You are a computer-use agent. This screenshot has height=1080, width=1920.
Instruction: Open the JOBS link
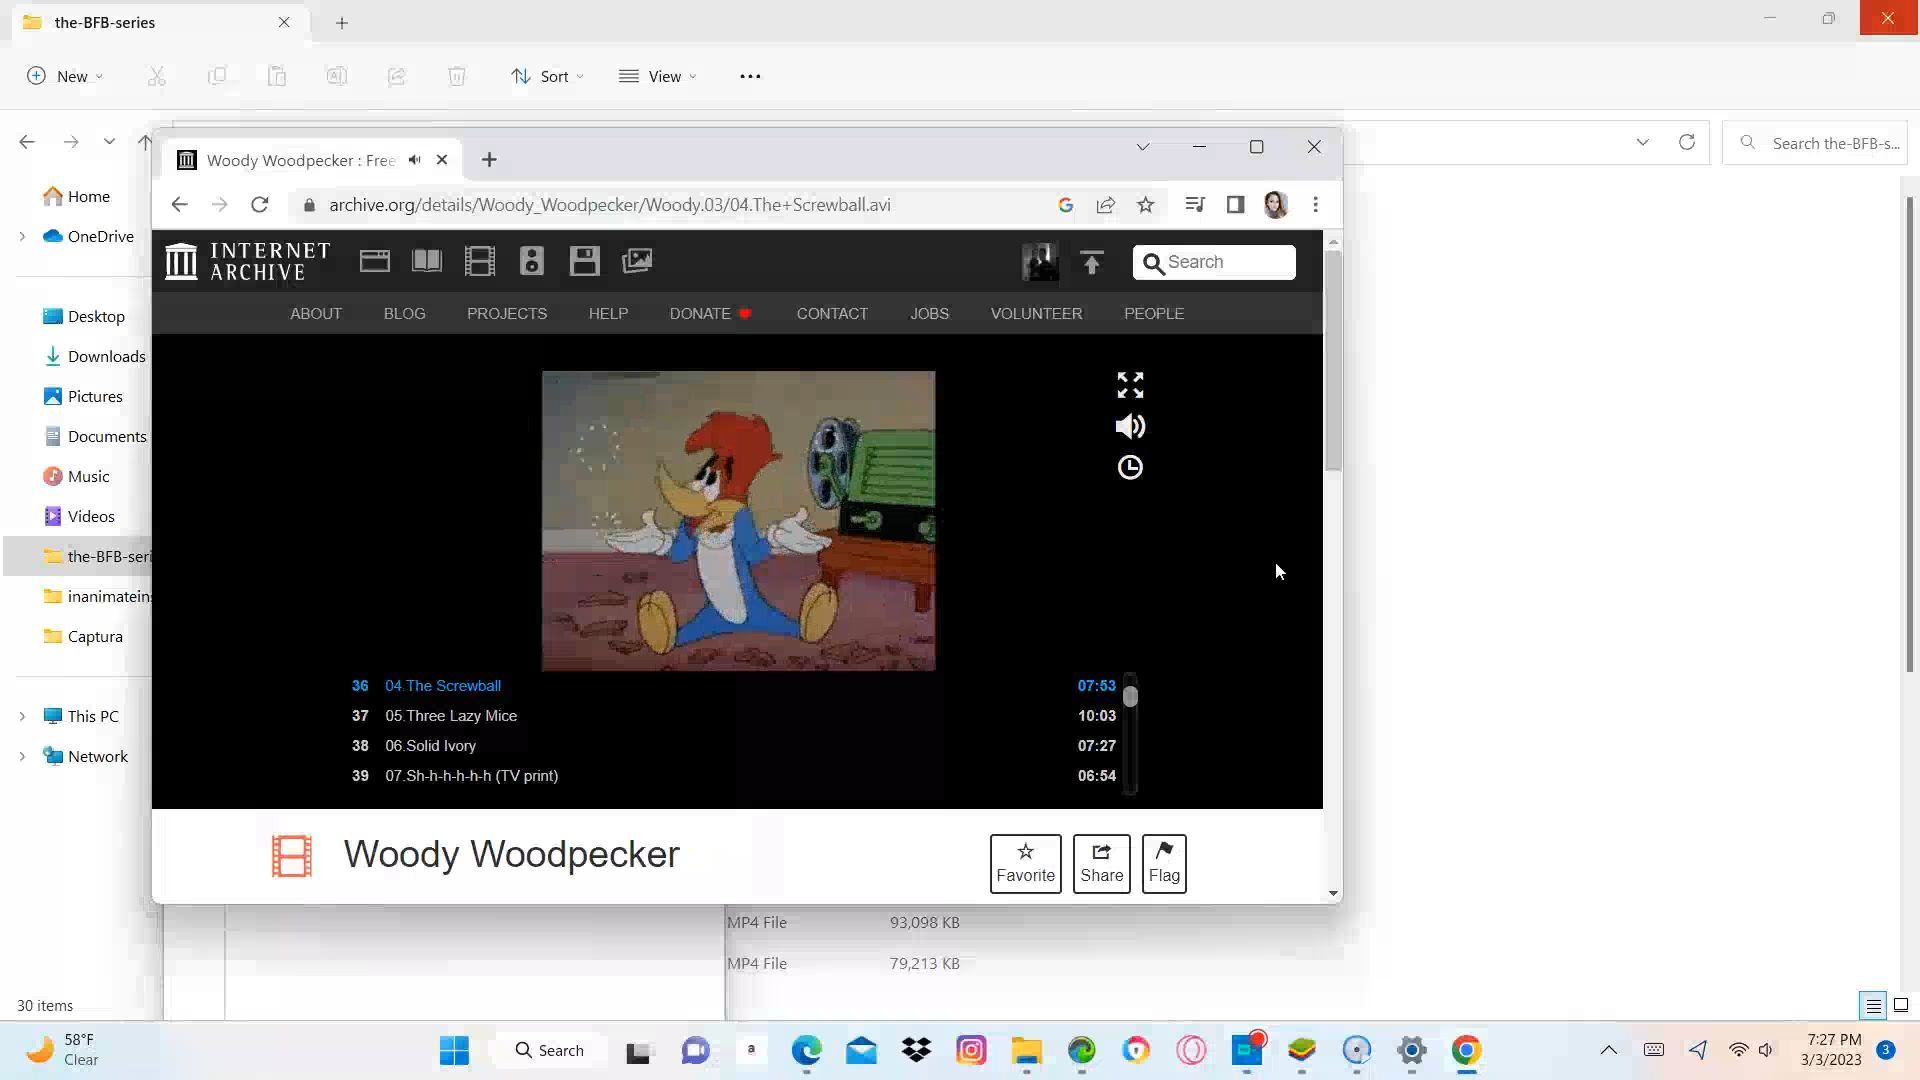(930, 314)
